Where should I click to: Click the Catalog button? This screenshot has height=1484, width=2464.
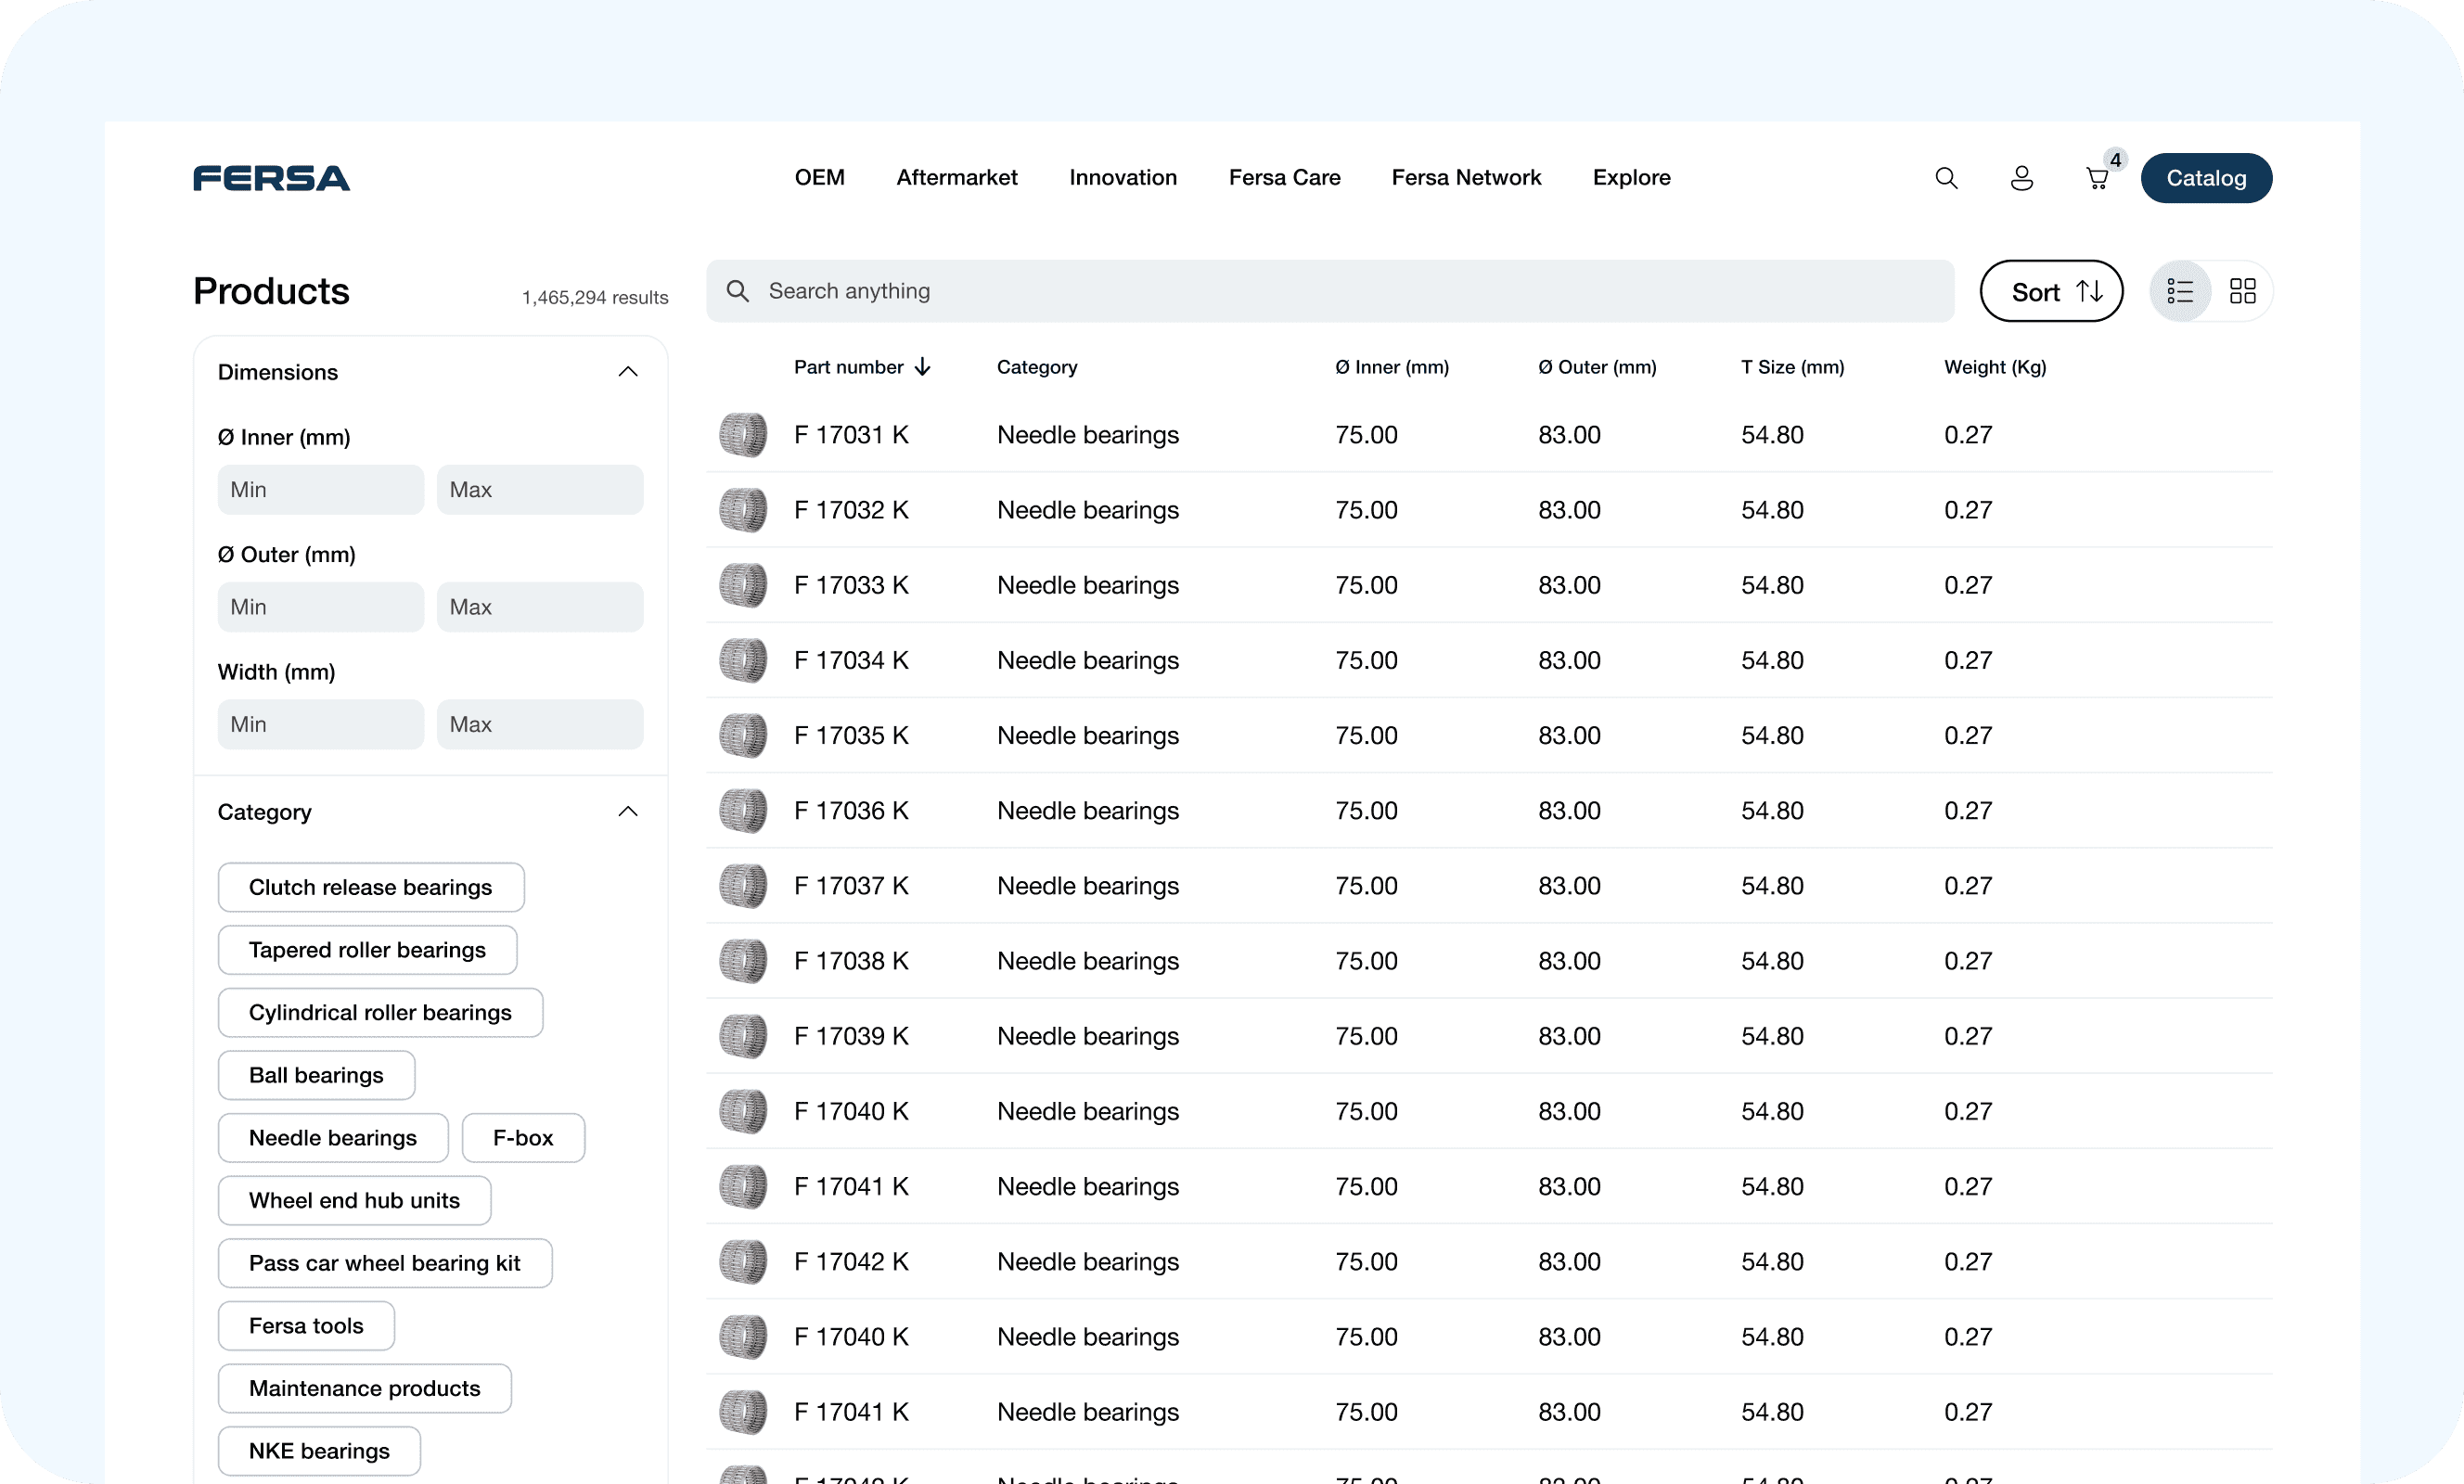point(2206,178)
